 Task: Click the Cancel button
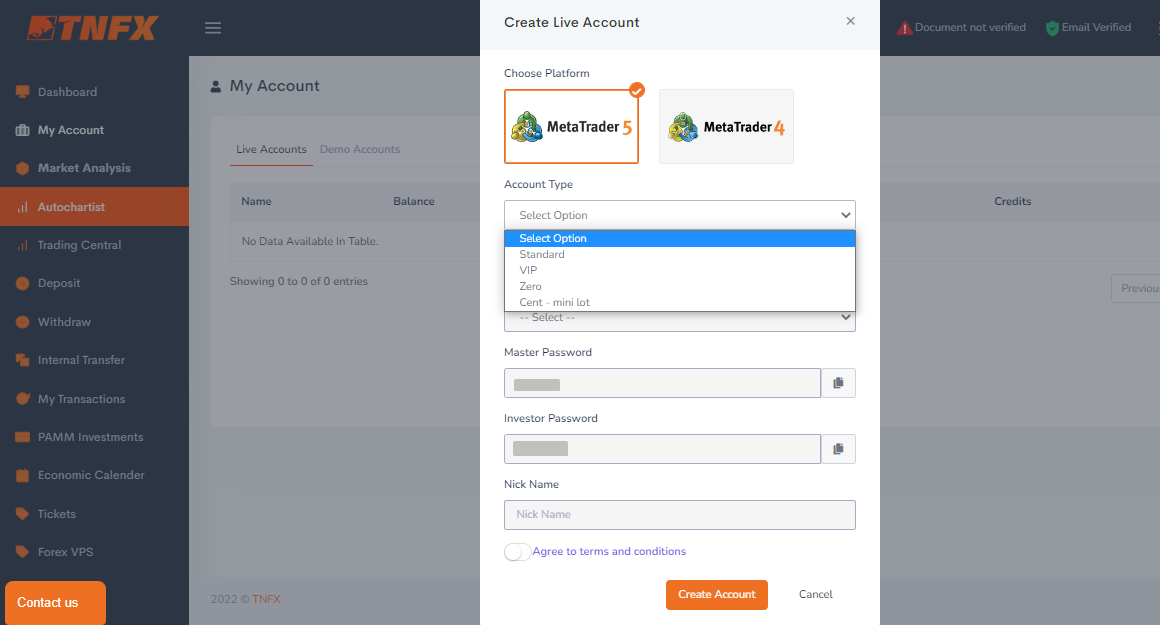click(815, 595)
